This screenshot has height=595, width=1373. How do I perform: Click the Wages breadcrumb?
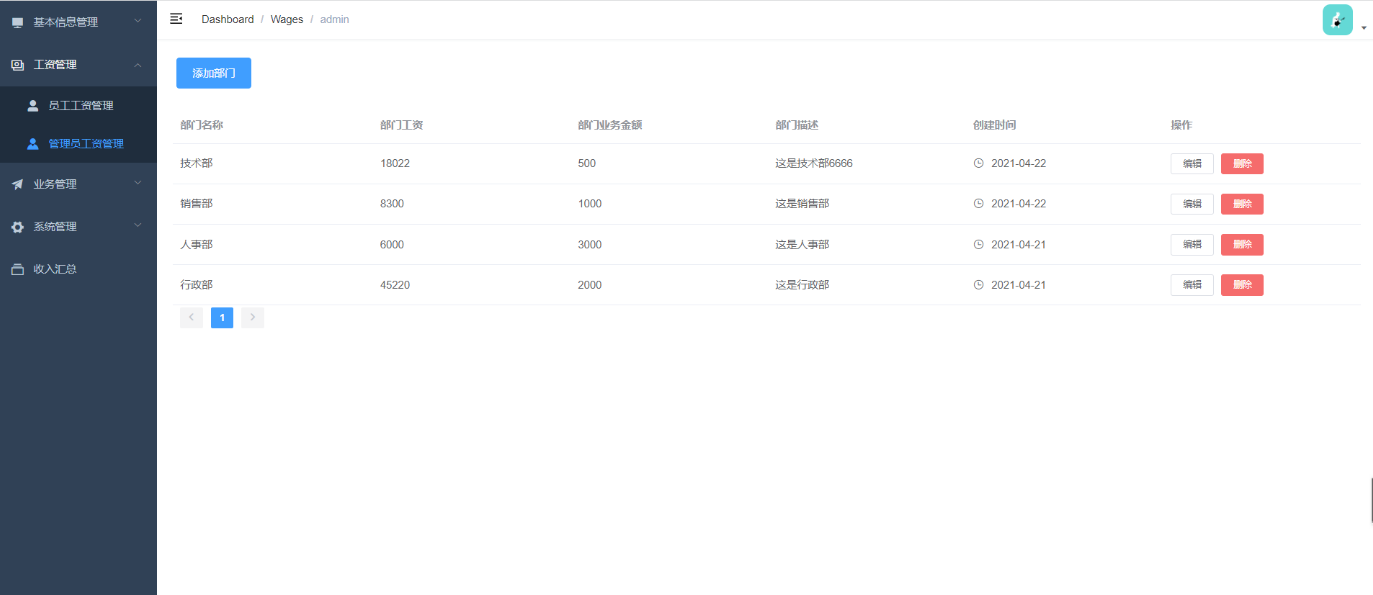(x=287, y=19)
